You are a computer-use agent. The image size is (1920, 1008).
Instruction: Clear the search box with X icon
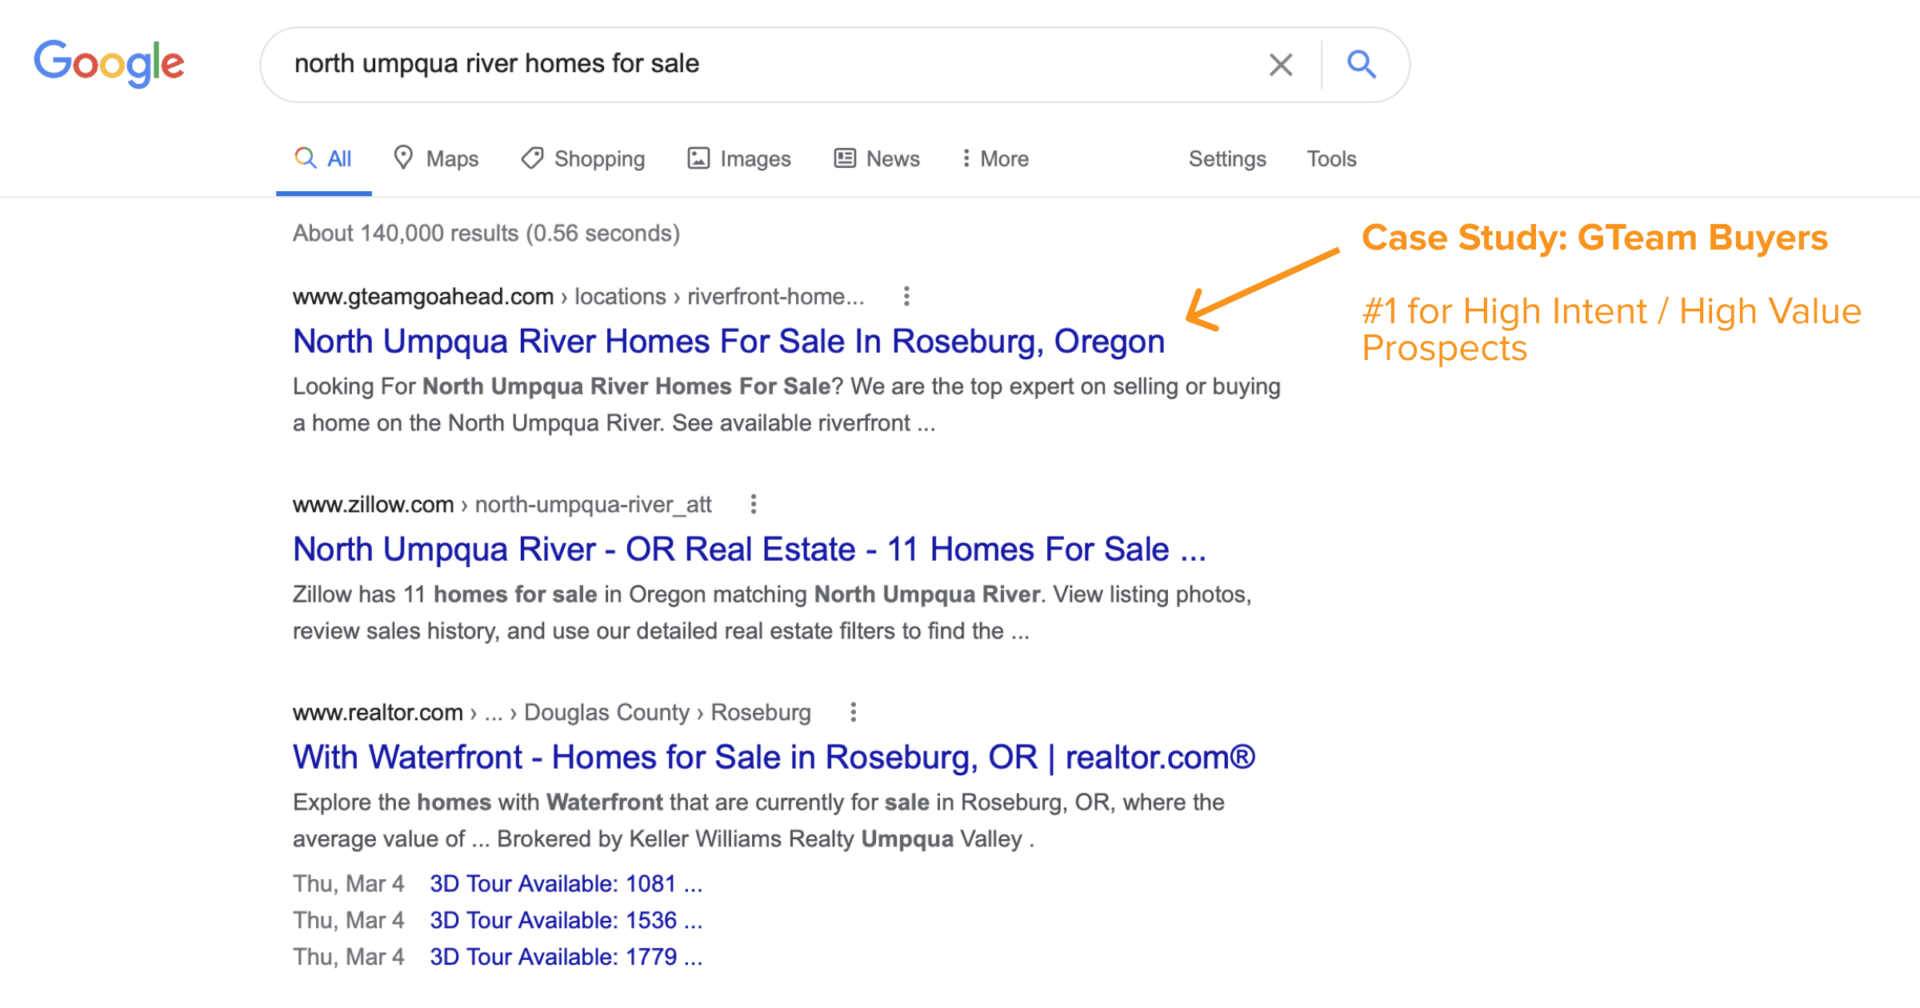tap(1280, 65)
